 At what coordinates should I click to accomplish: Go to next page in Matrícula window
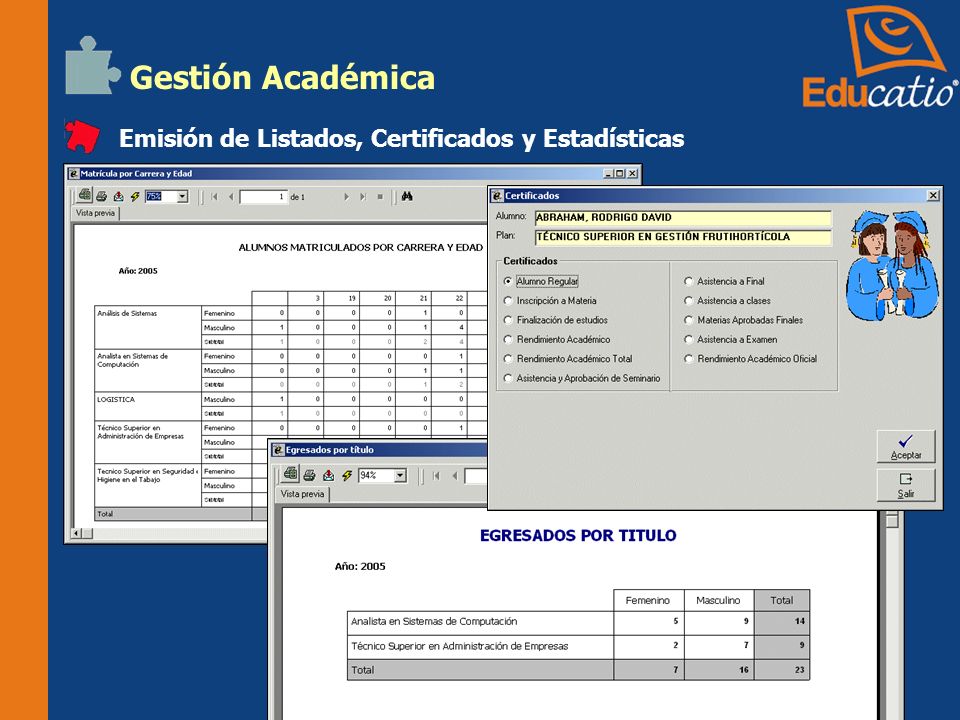click(x=347, y=197)
